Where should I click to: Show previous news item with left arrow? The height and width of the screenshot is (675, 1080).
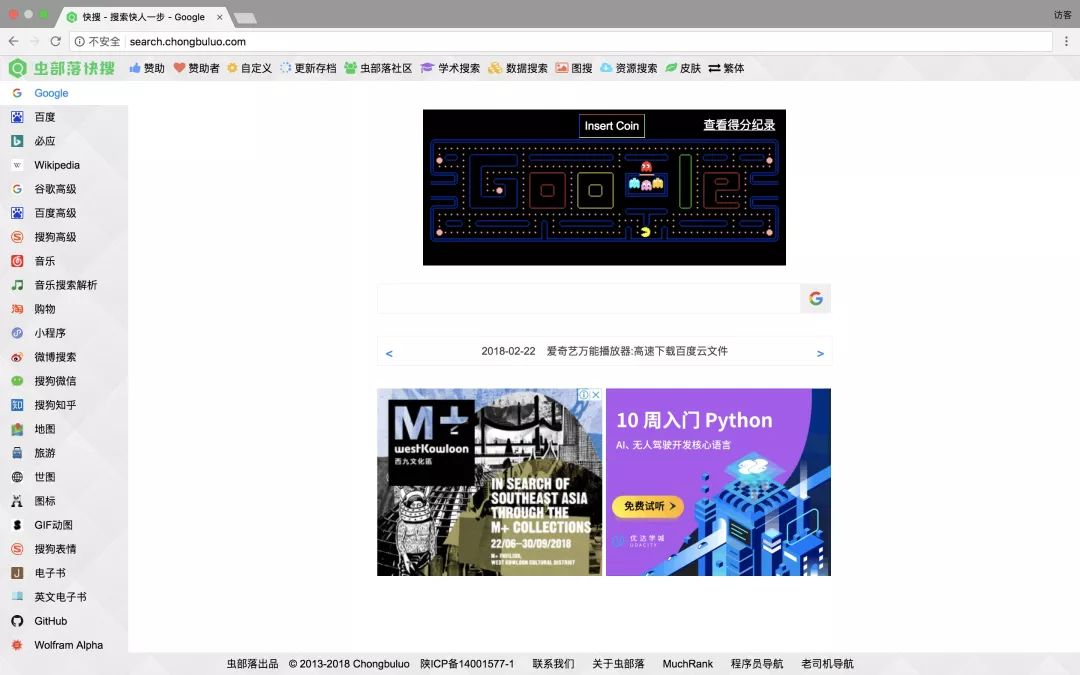389,353
